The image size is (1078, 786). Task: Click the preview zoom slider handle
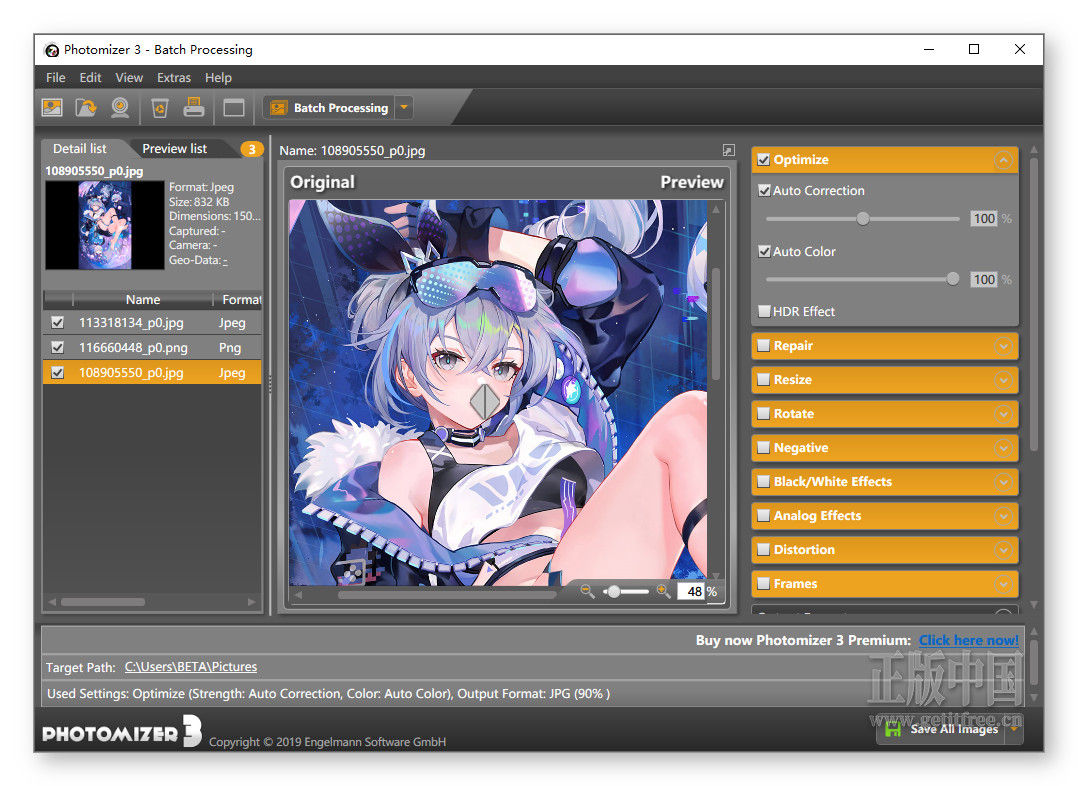click(614, 591)
